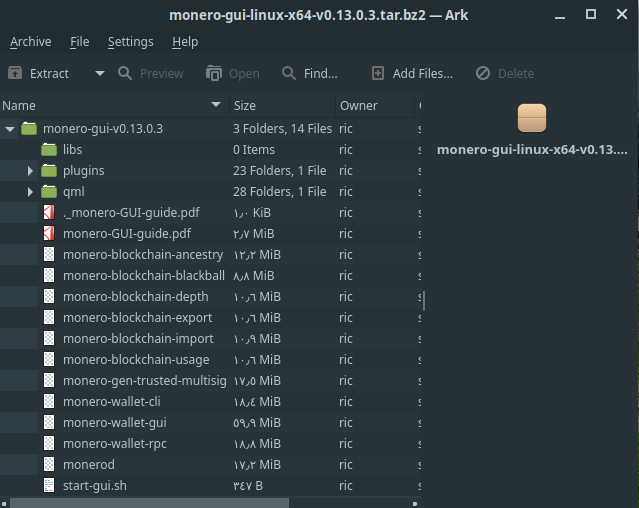The height and width of the screenshot is (508, 639).
Task: Click the Open toolbar icon
Action: pos(214,73)
